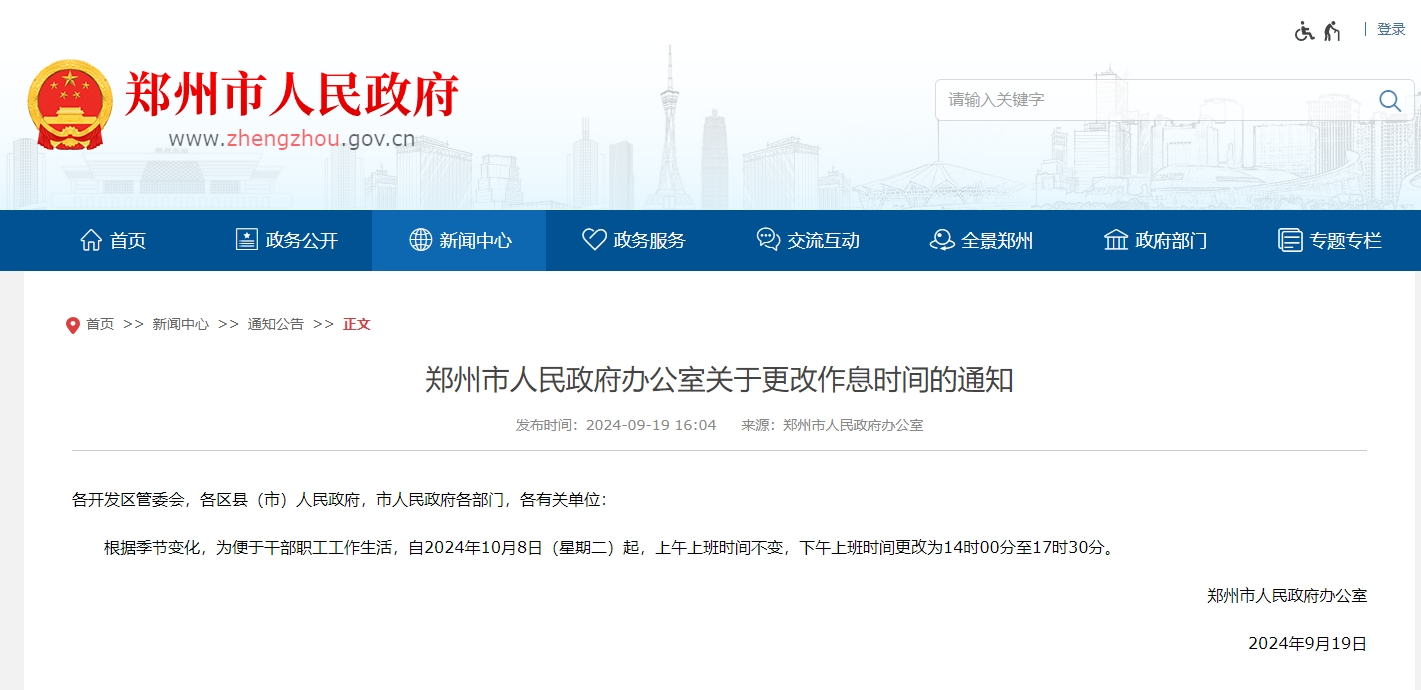Click the salutation line 各开发区管委会
The image size is (1421, 690).
[339, 499]
